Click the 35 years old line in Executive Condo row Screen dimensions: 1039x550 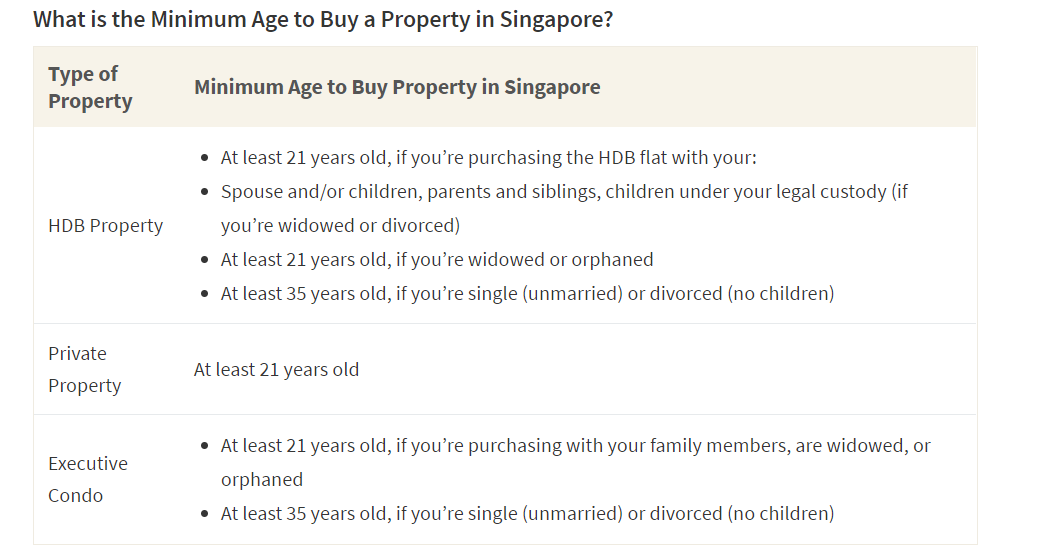527,513
